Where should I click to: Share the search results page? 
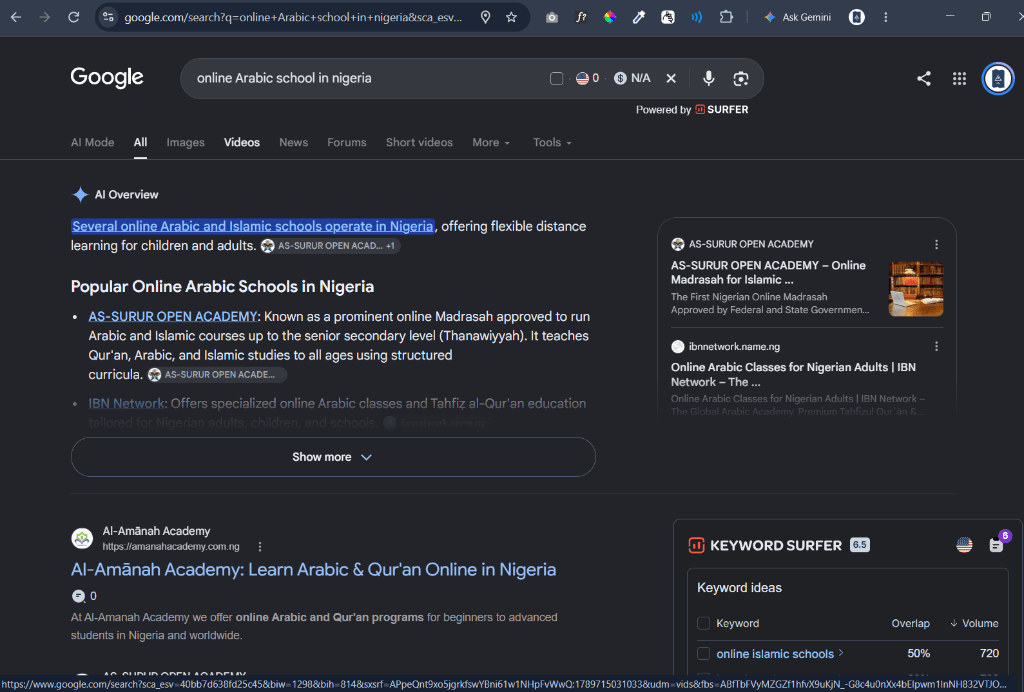(x=923, y=78)
